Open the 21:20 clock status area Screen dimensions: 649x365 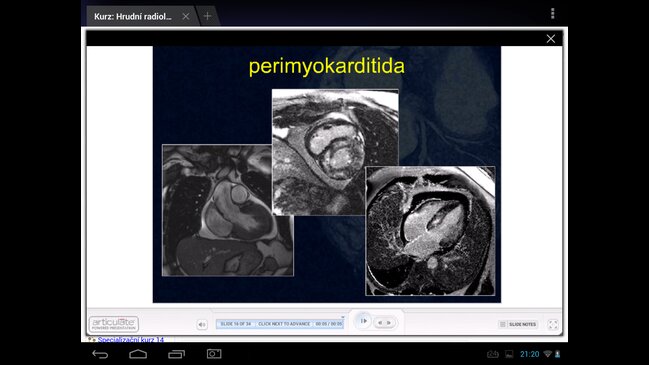pyautogui.click(x=529, y=354)
